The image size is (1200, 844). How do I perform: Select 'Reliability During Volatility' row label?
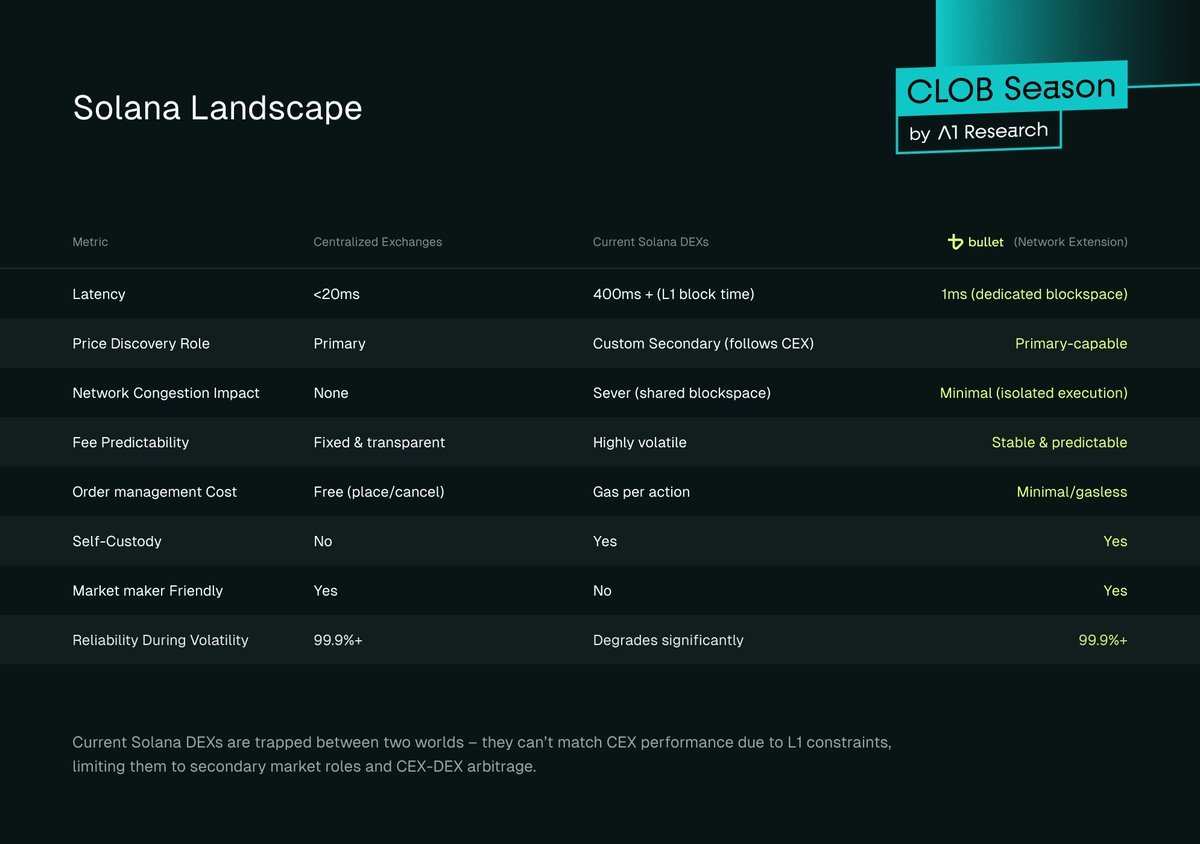[160, 640]
